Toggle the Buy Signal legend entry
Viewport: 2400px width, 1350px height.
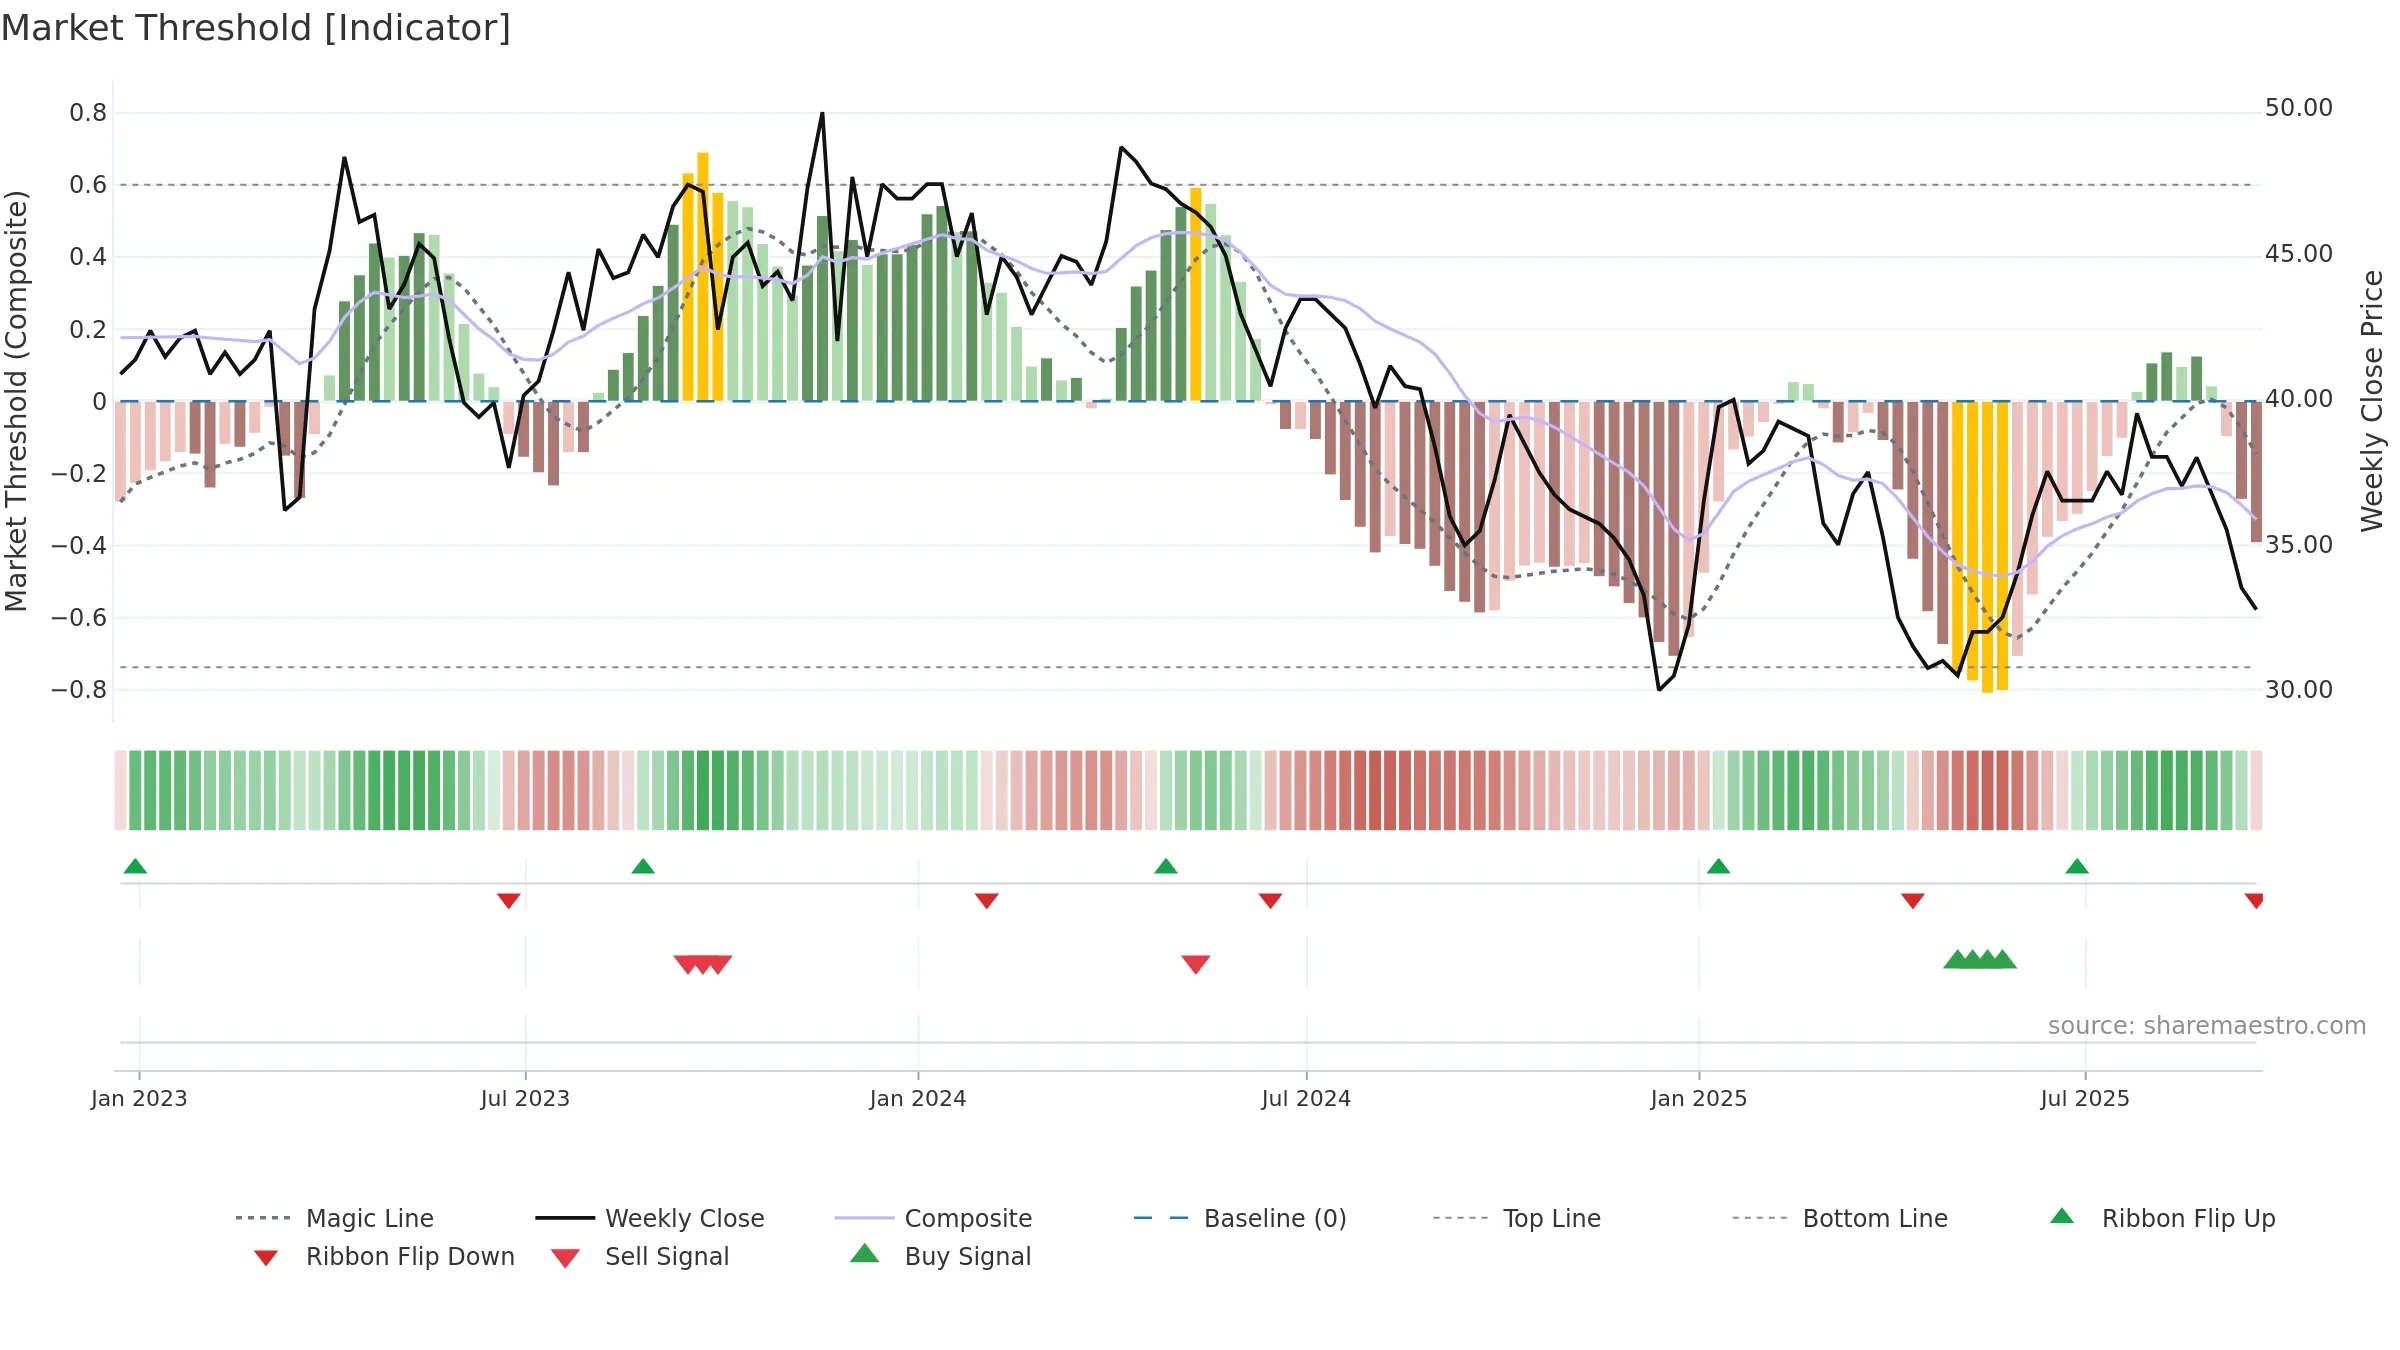[940, 1256]
